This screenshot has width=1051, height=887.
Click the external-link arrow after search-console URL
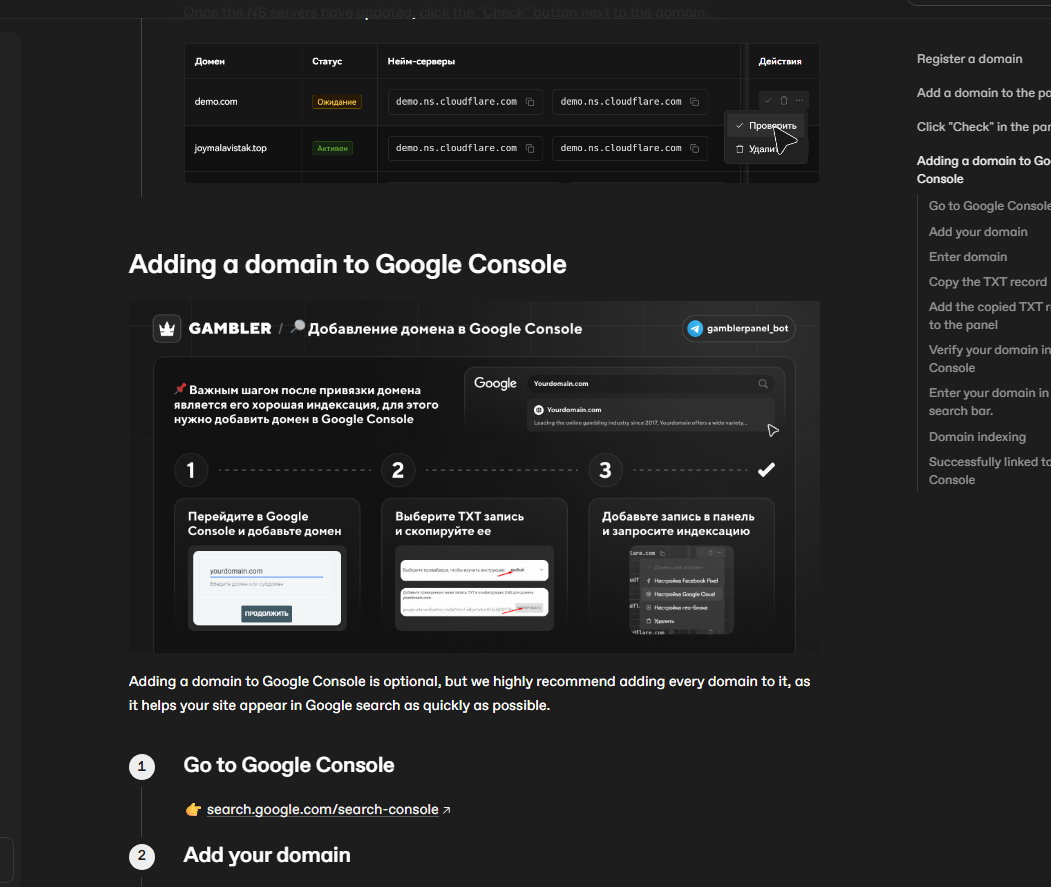(447, 808)
